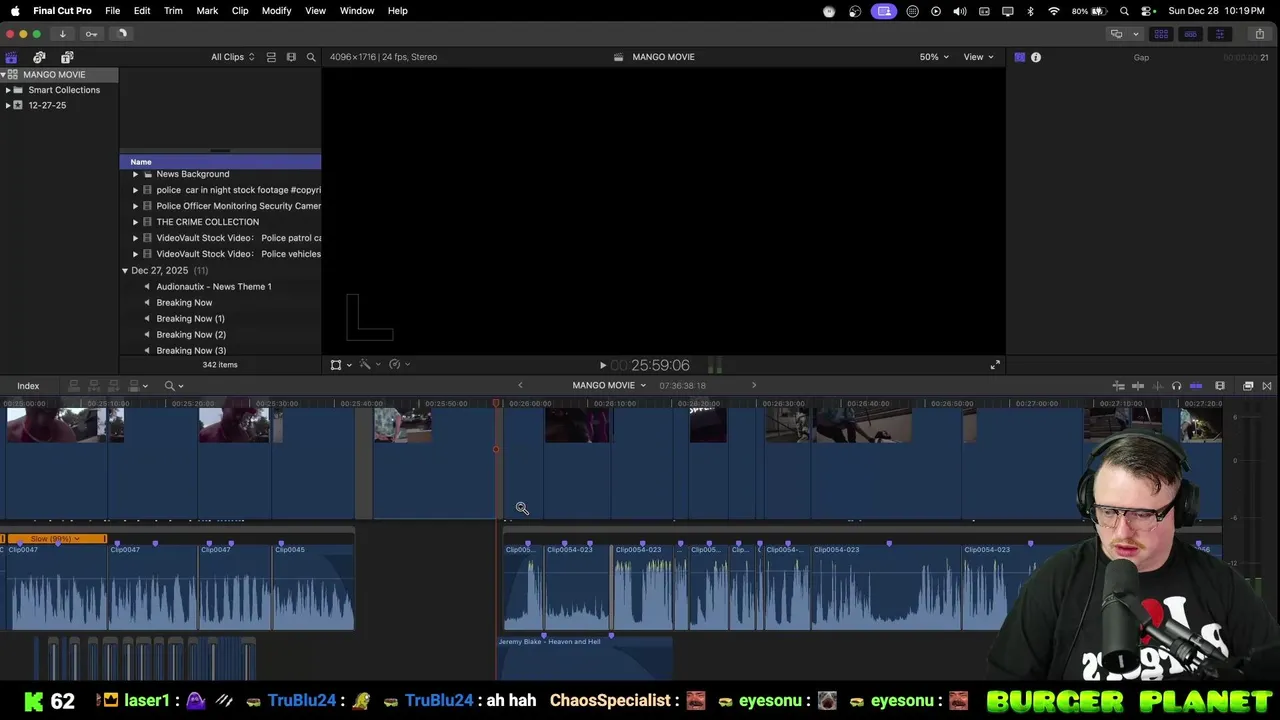Viewport: 1280px width, 720px height.
Task: Show the Libraries sidebar clapperboard icon
Action: click(11, 57)
